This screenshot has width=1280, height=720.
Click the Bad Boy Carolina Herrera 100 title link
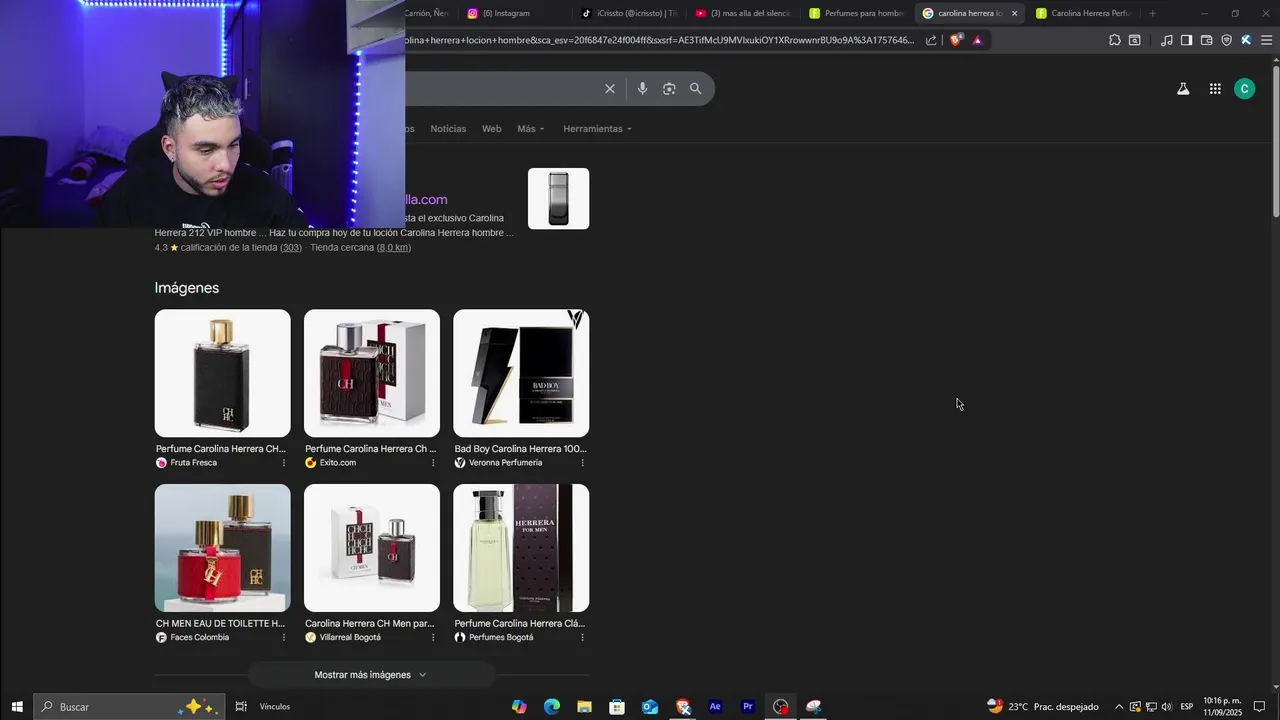[520, 449]
